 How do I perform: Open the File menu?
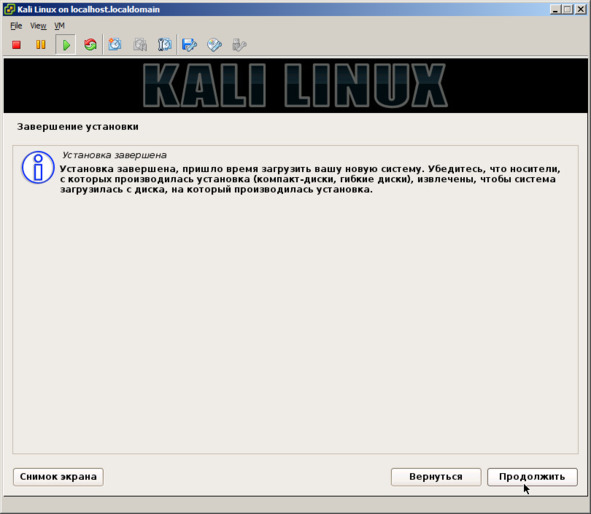pyautogui.click(x=16, y=26)
